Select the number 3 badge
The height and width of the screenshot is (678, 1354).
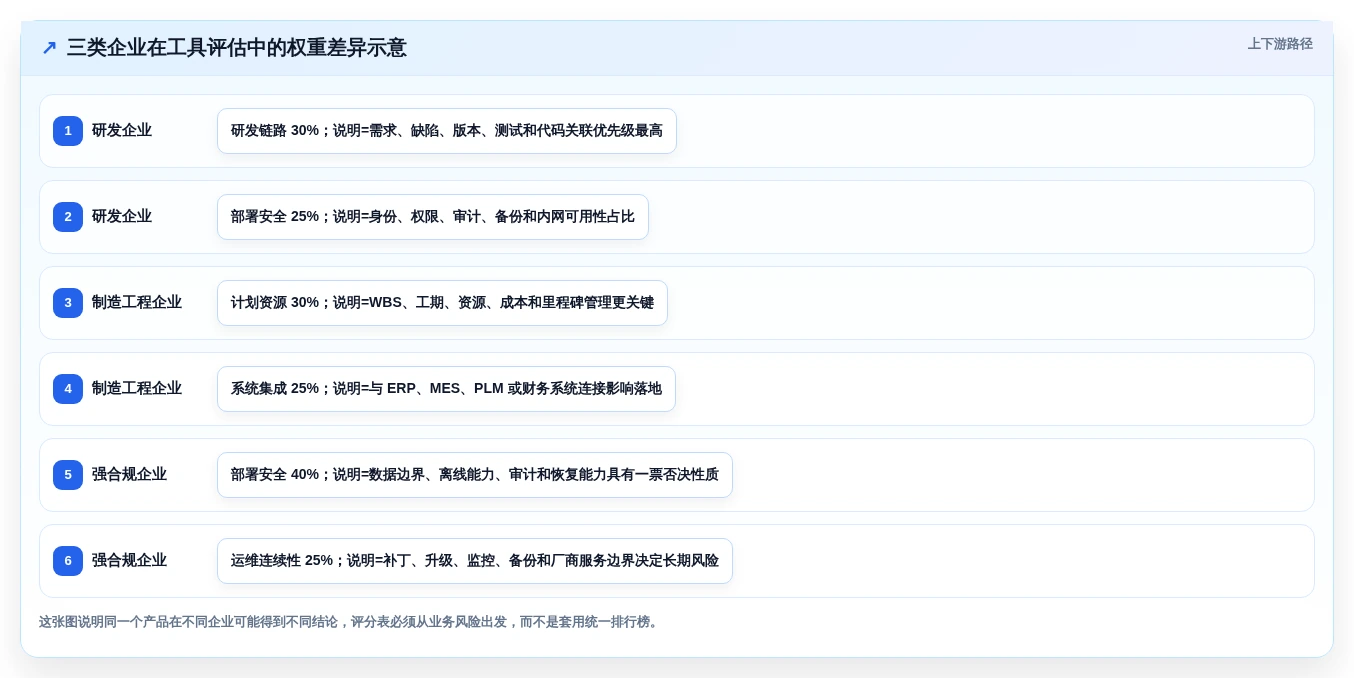68,303
